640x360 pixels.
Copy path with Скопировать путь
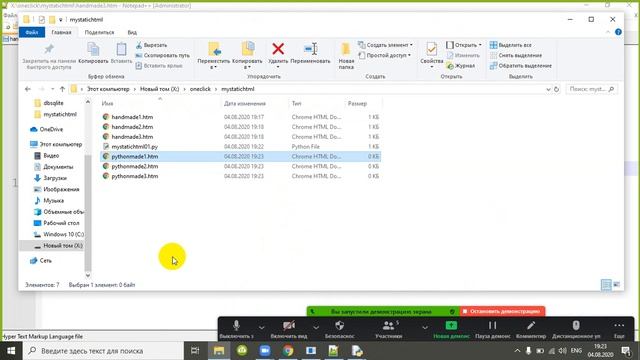click(162, 55)
